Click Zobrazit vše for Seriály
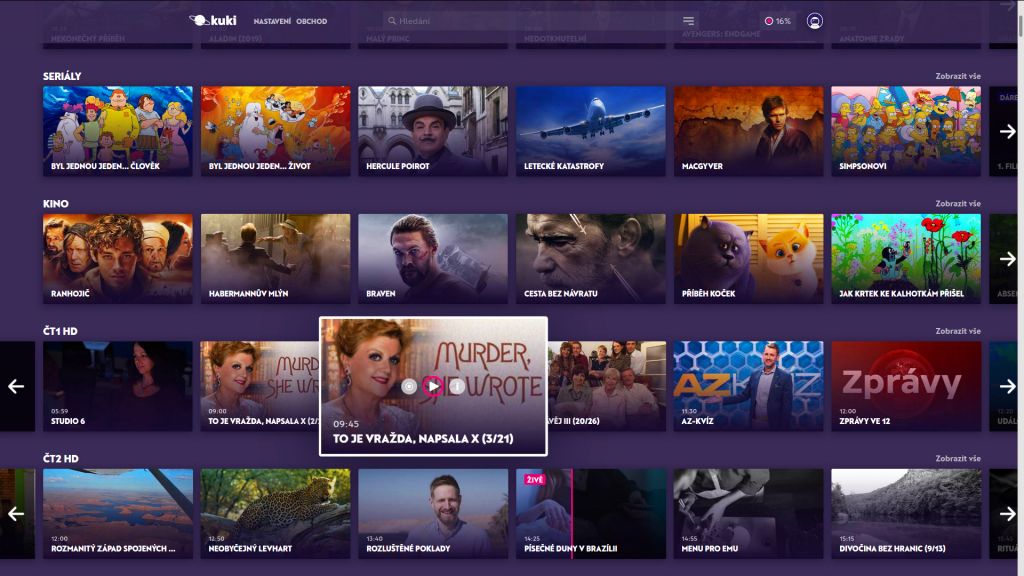The width and height of the screenshot is (1024, 576). (957, 76)
